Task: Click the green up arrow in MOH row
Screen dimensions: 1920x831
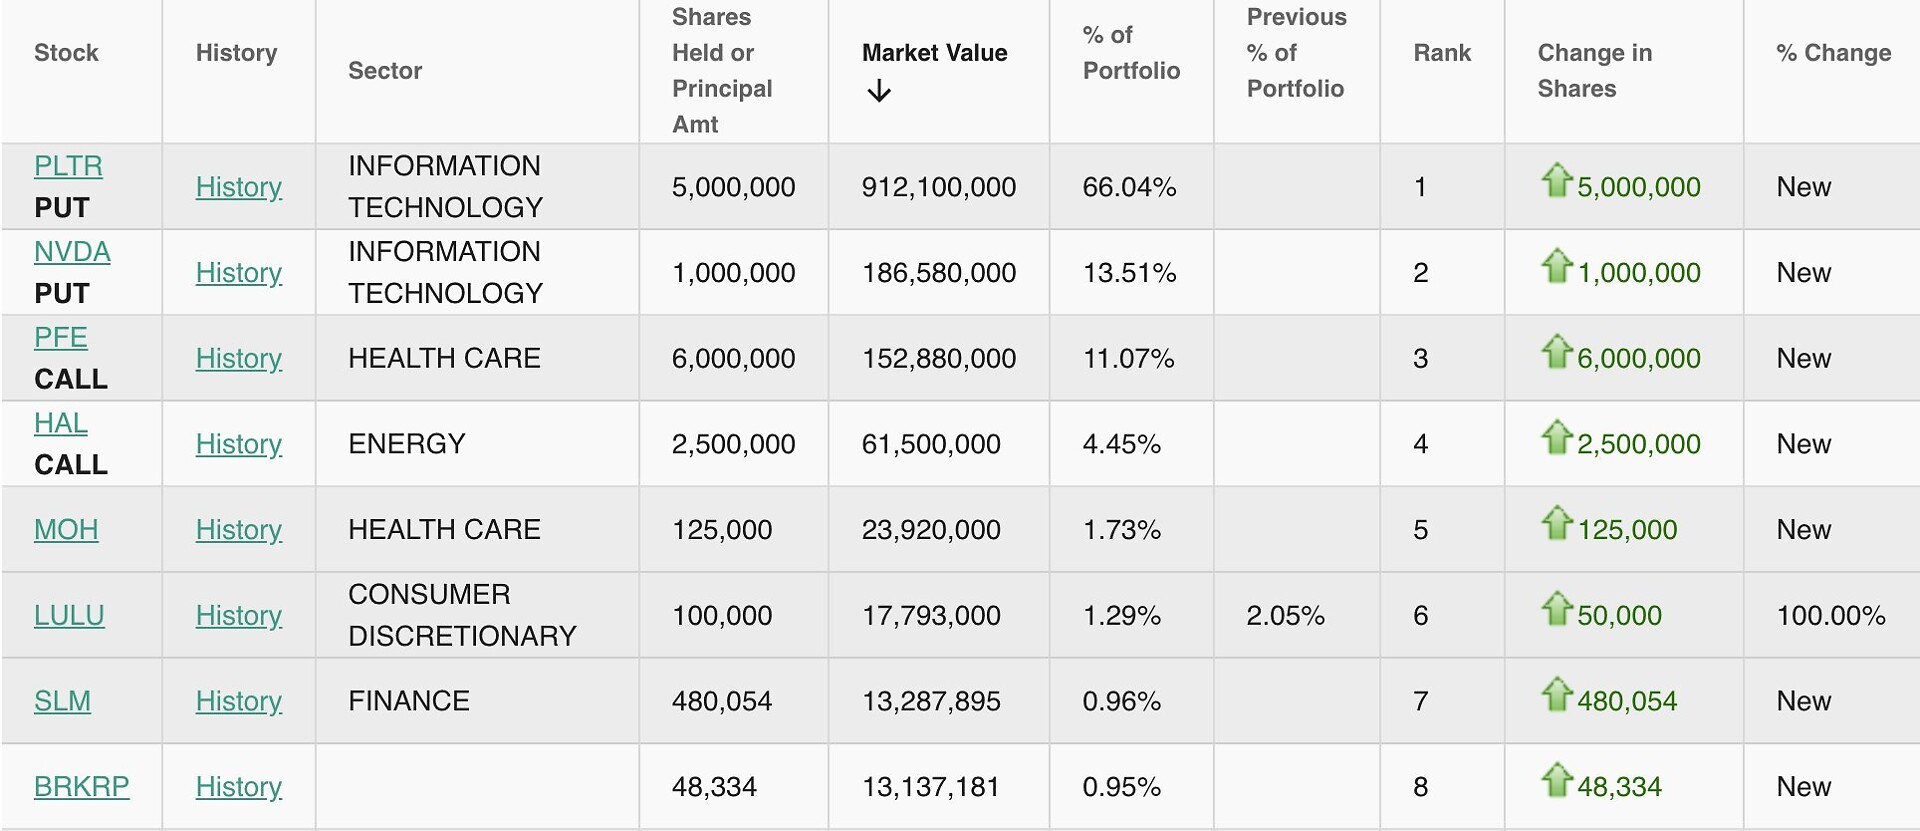Action: (x=1556, y=523)
